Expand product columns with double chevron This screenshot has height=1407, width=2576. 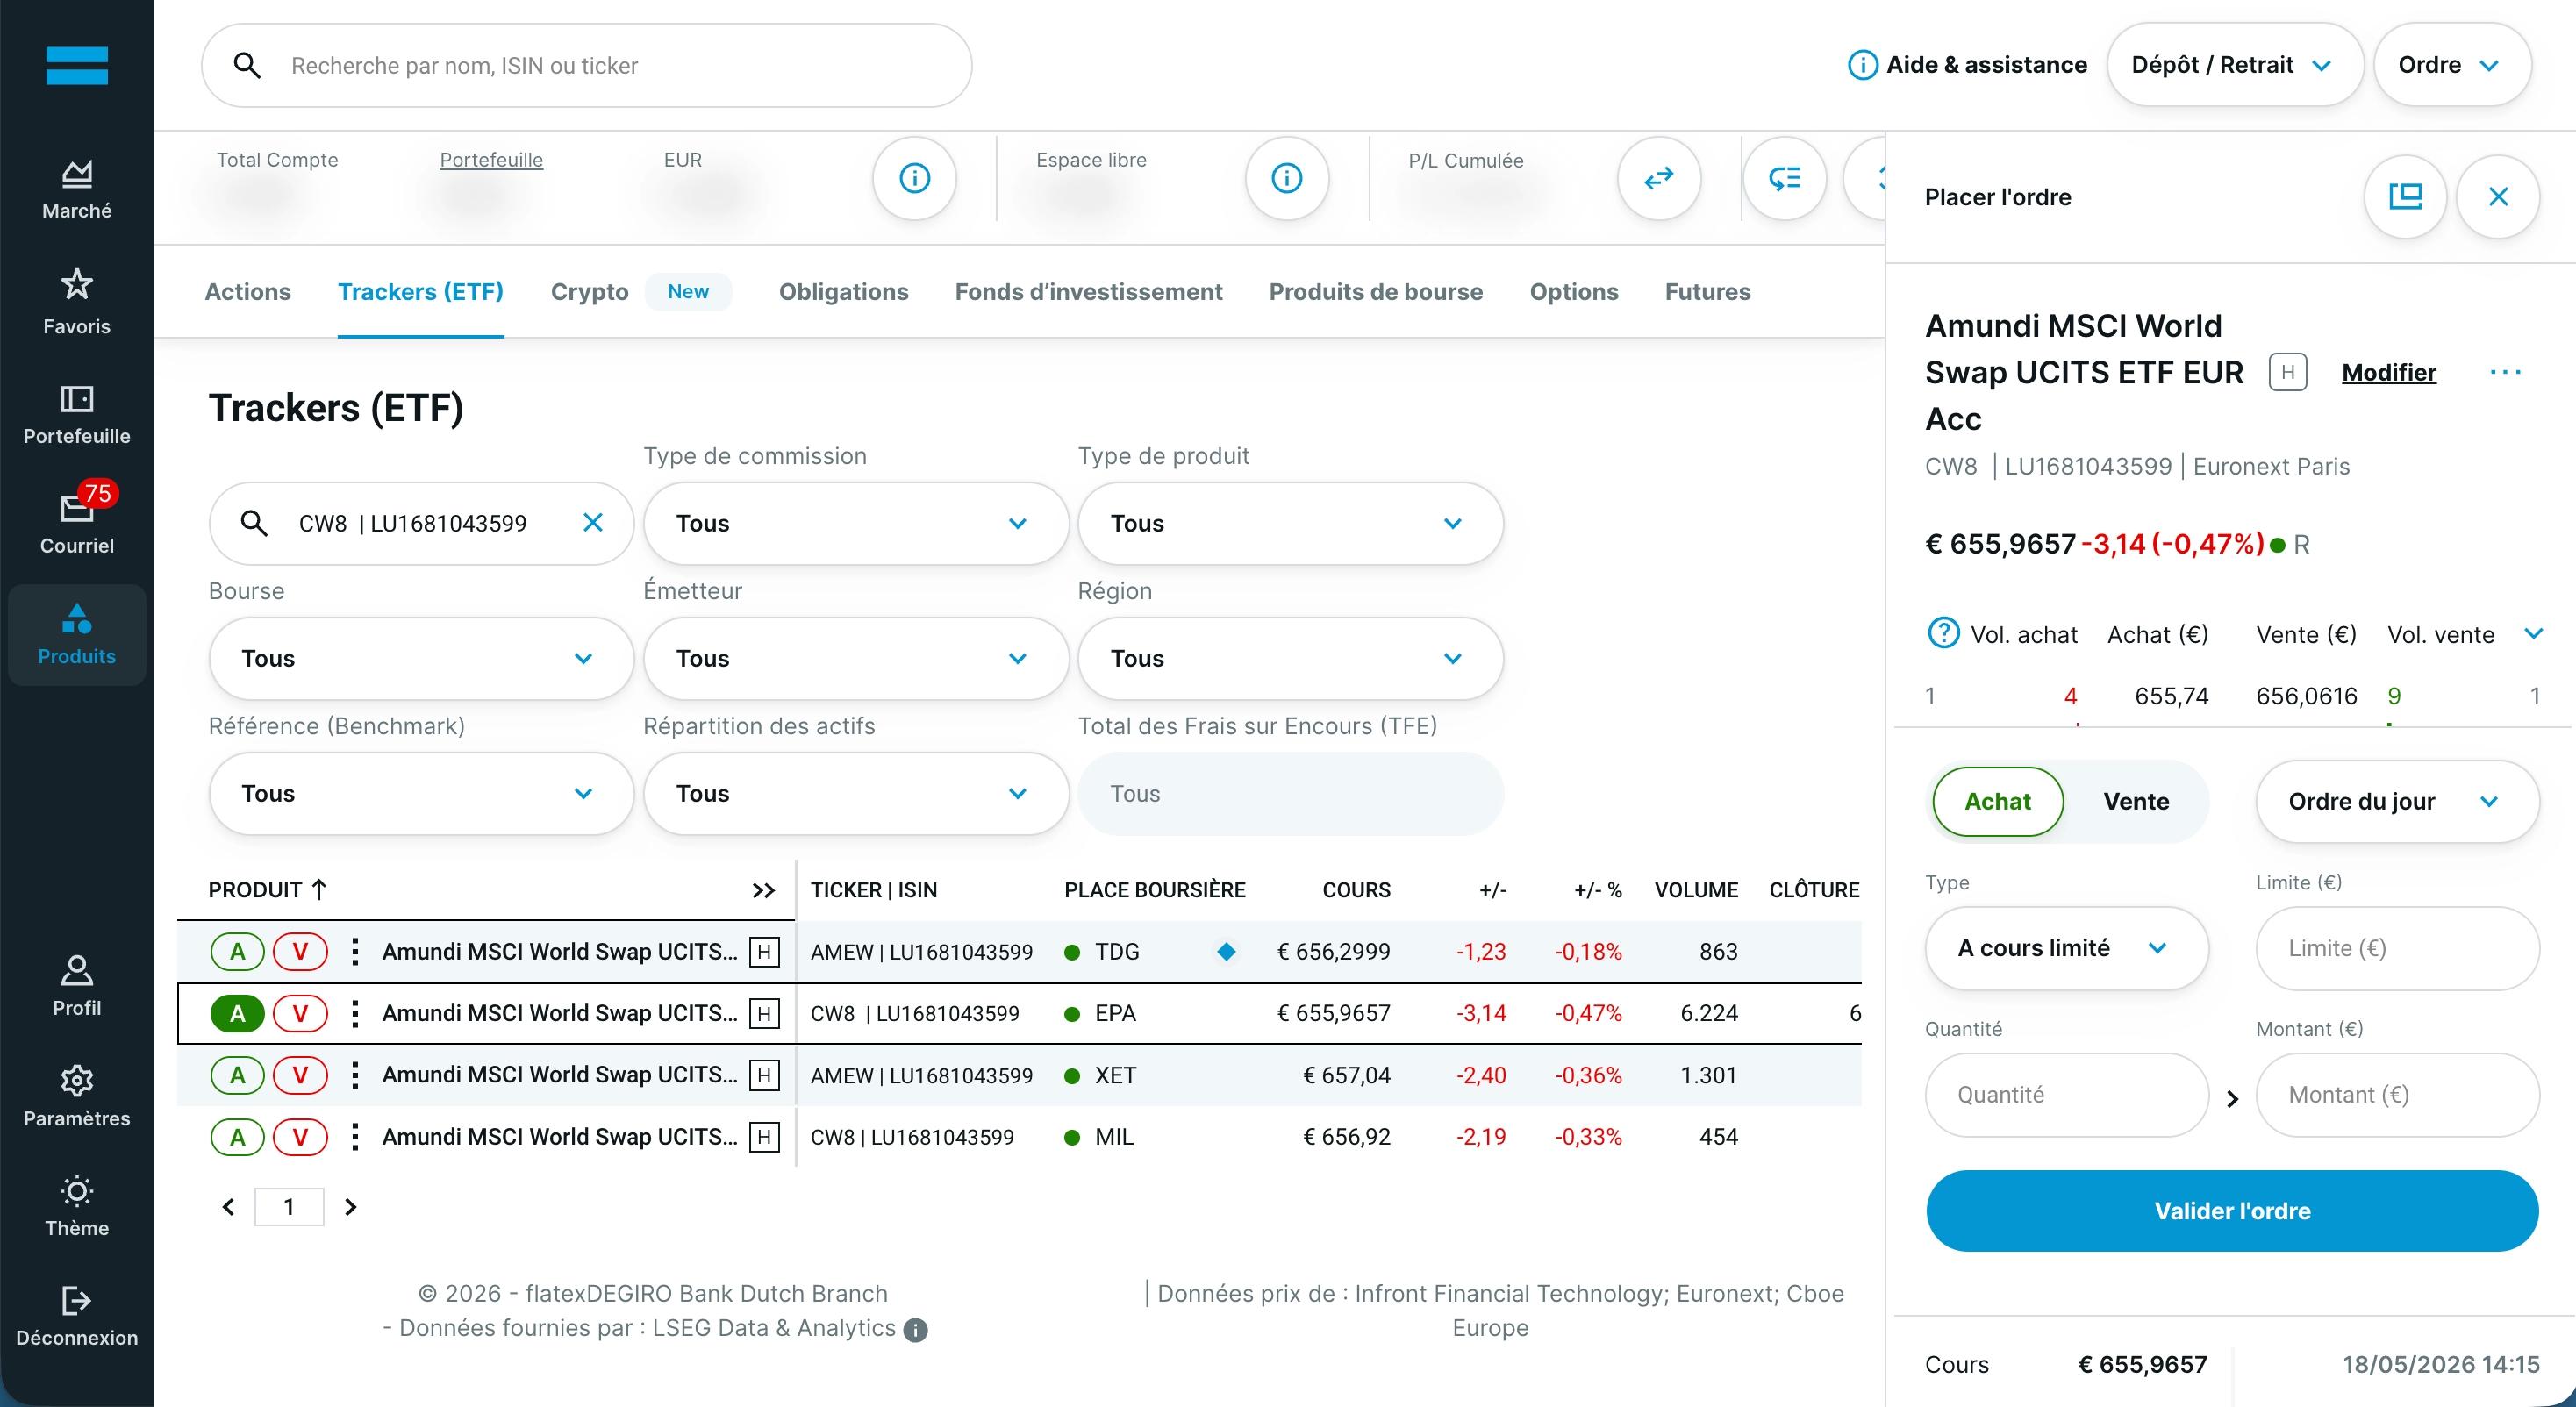pyautogui.click(x=764, y=890)
